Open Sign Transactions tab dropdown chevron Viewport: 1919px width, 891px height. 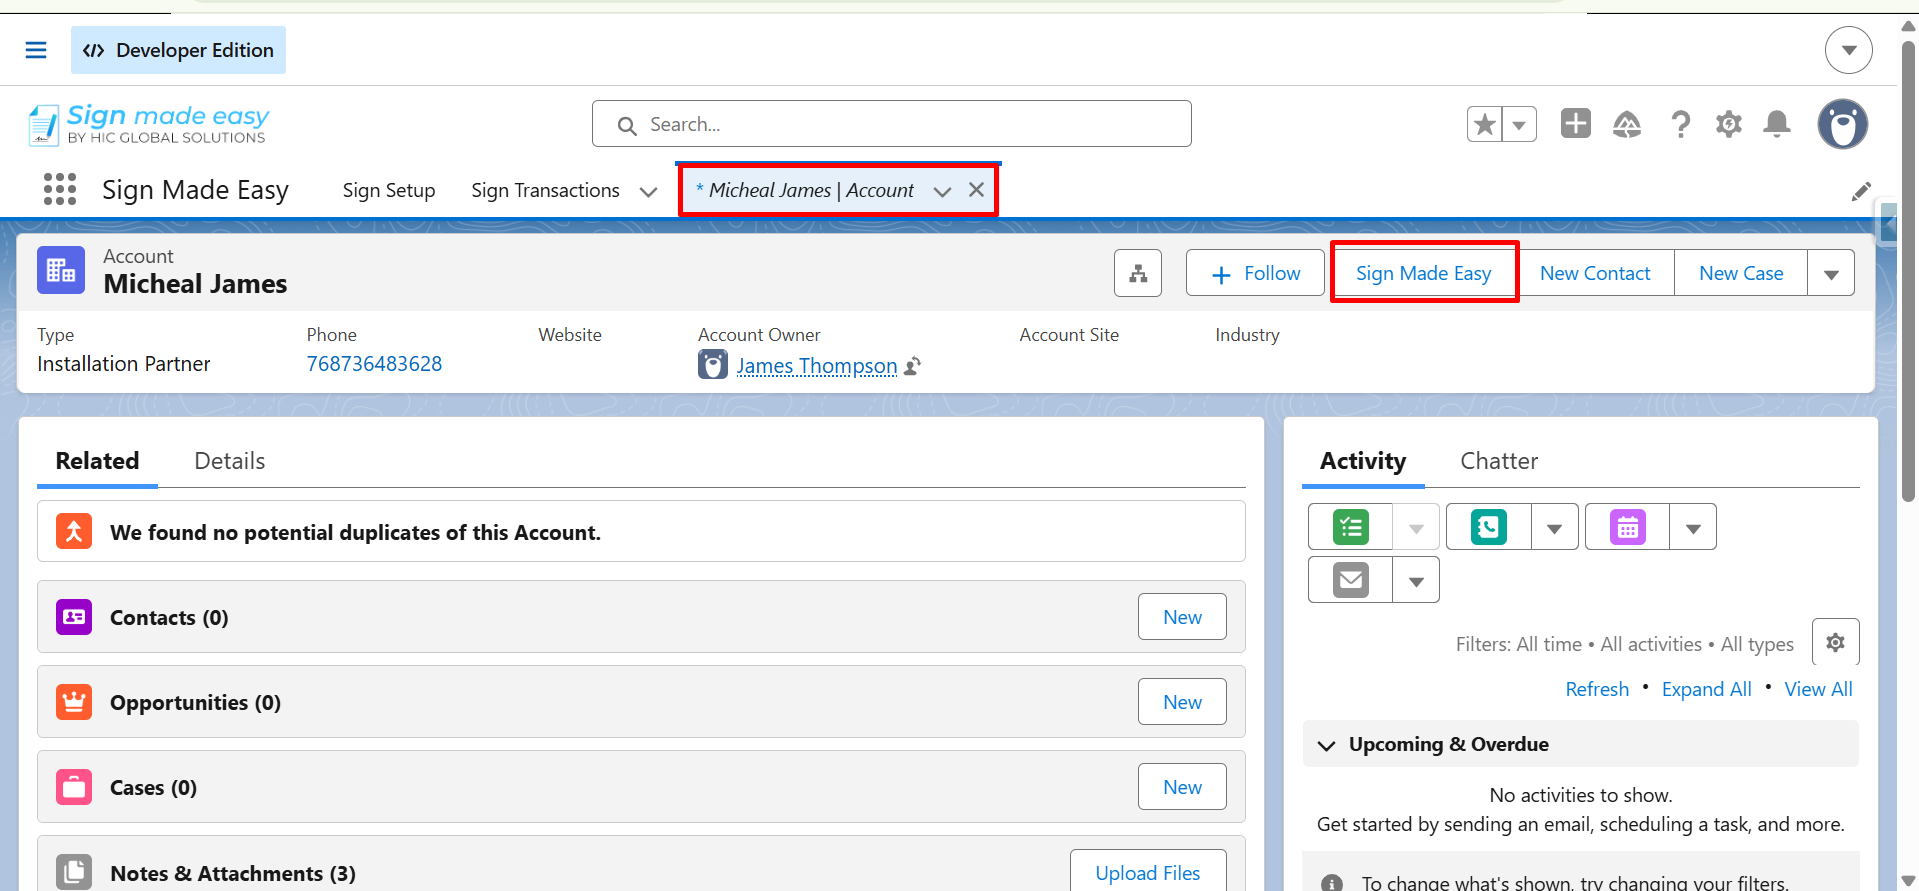point(648,191)
